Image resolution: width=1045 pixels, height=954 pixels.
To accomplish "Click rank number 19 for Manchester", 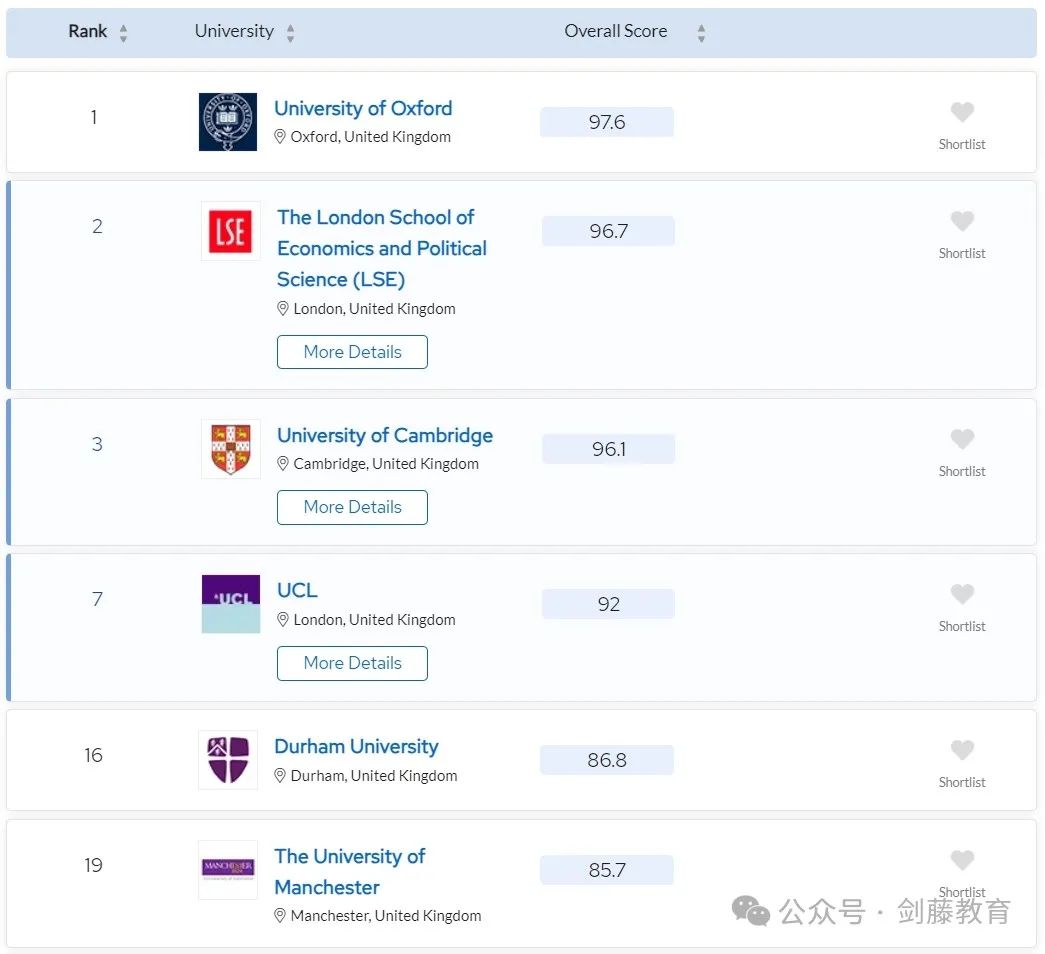I will (x=93, y=865).
